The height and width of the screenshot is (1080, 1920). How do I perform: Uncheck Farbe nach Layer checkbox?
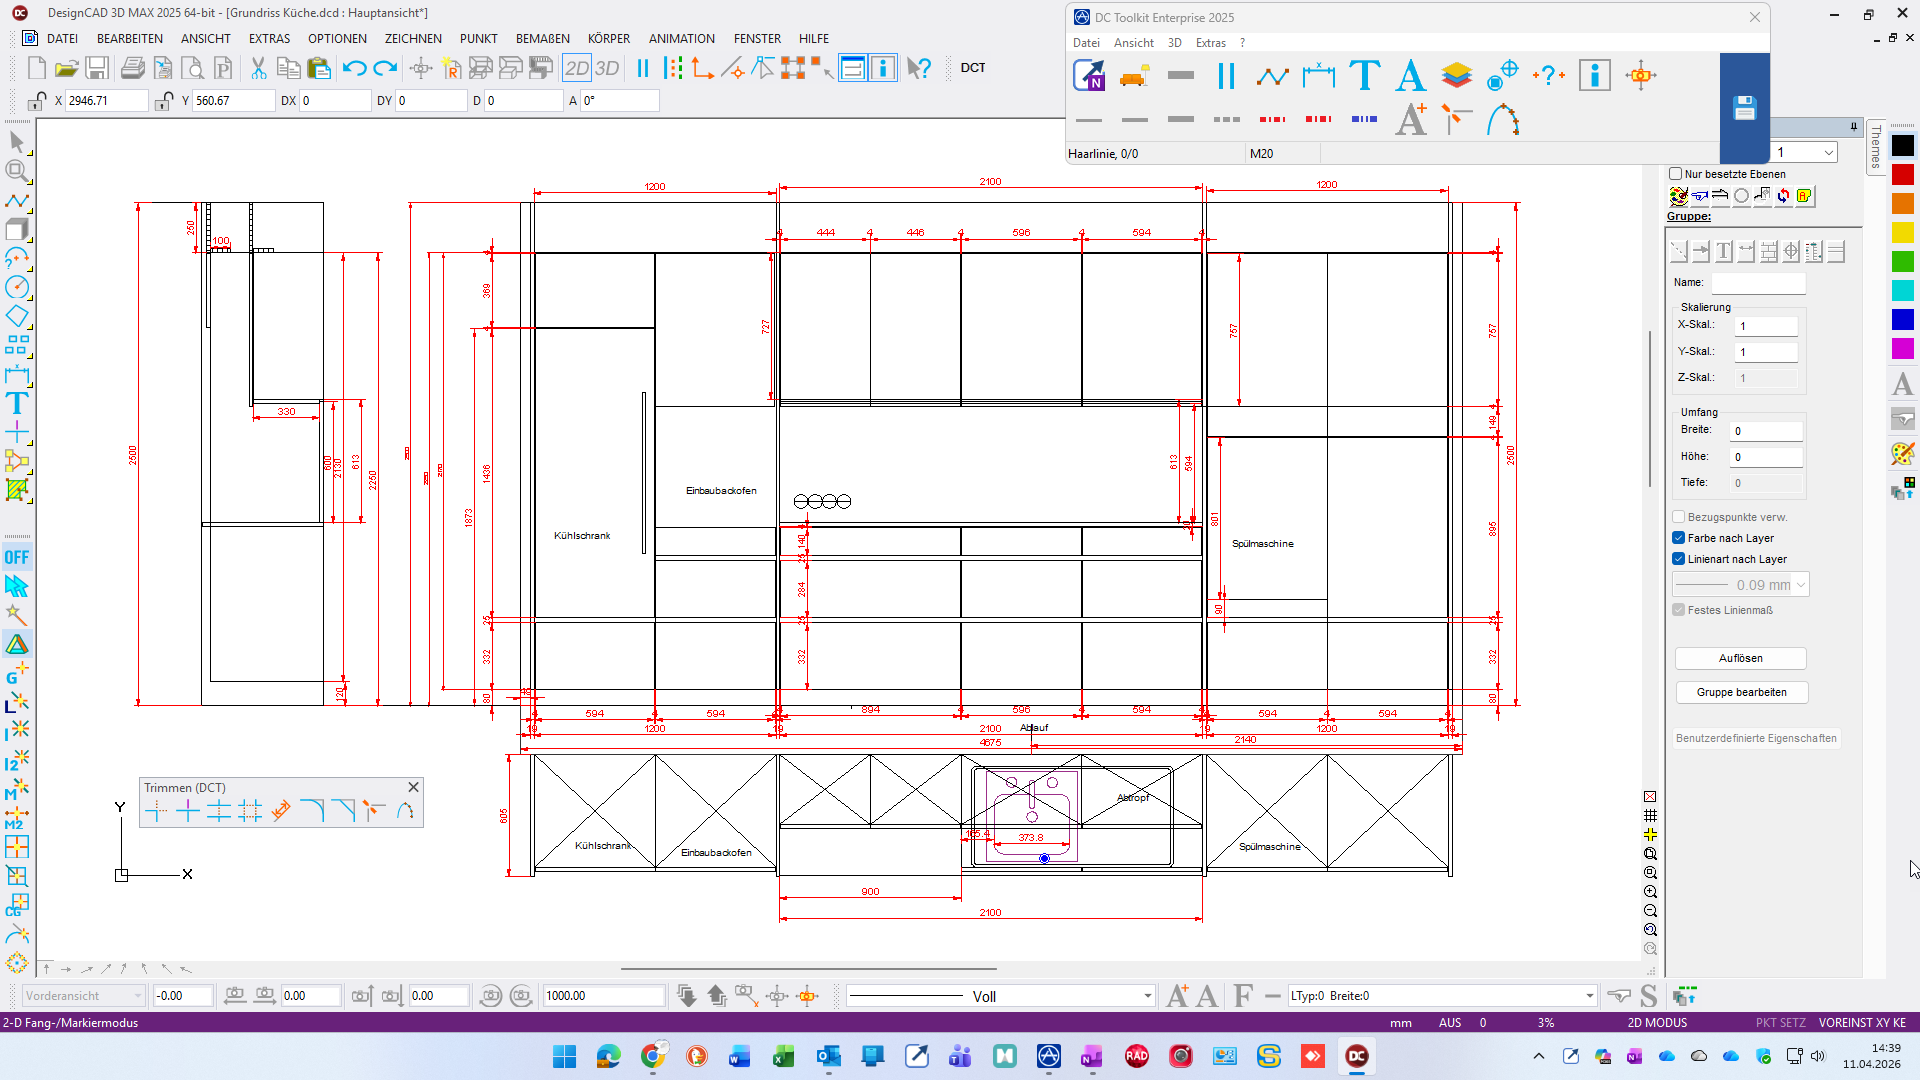click(1679, 538)
